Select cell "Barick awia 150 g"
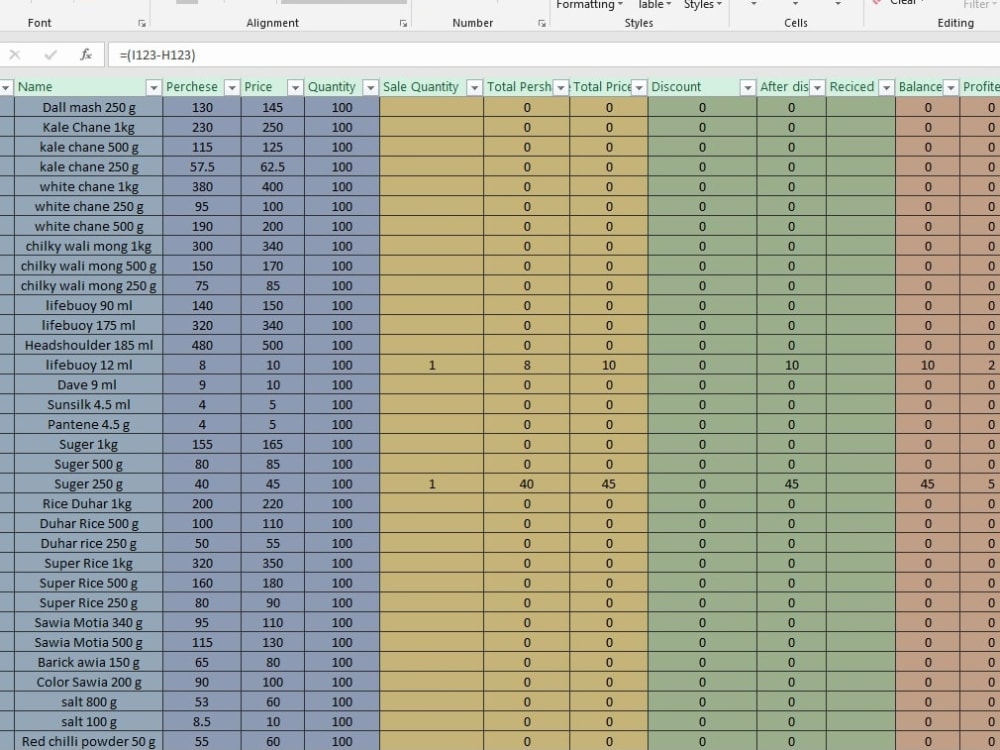Screen dimensions: 1000x750 point(89,662)
